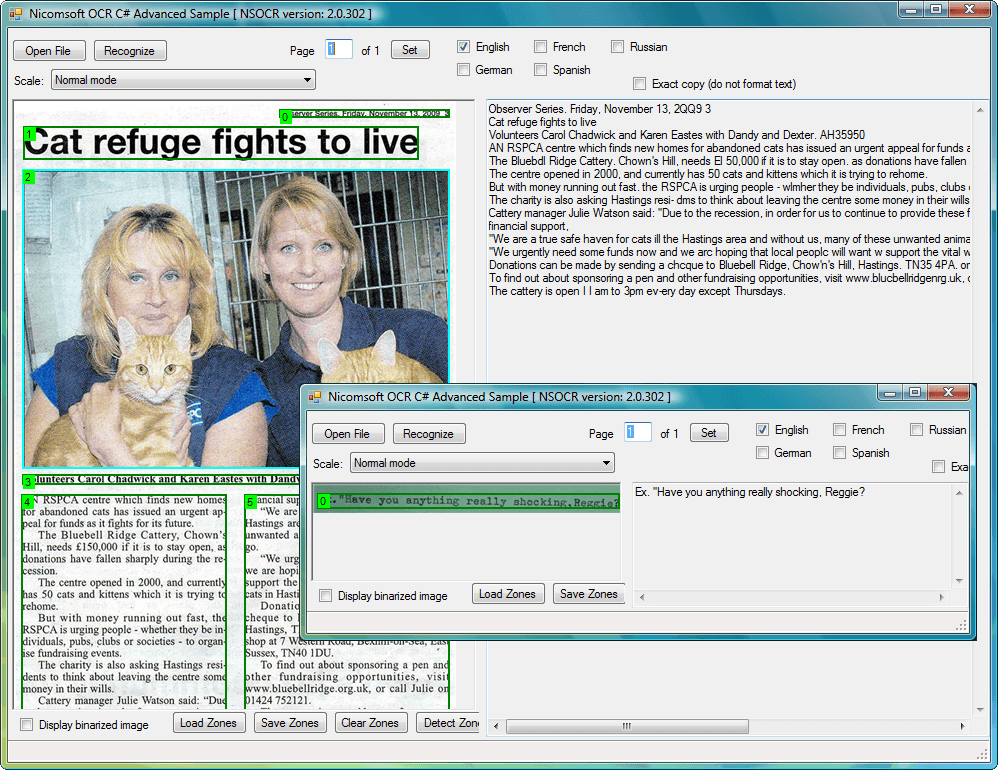Click the front window's app icon in title bar
Screen dimensions: 998x770
pos(315,396)
